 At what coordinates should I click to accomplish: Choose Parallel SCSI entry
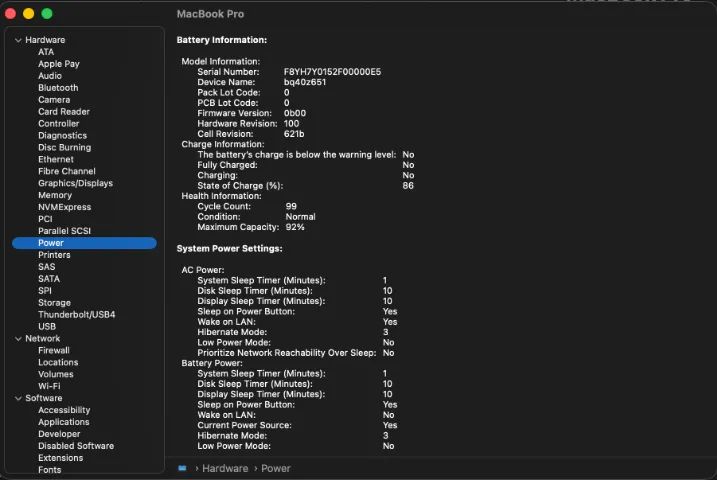[64, 231]
